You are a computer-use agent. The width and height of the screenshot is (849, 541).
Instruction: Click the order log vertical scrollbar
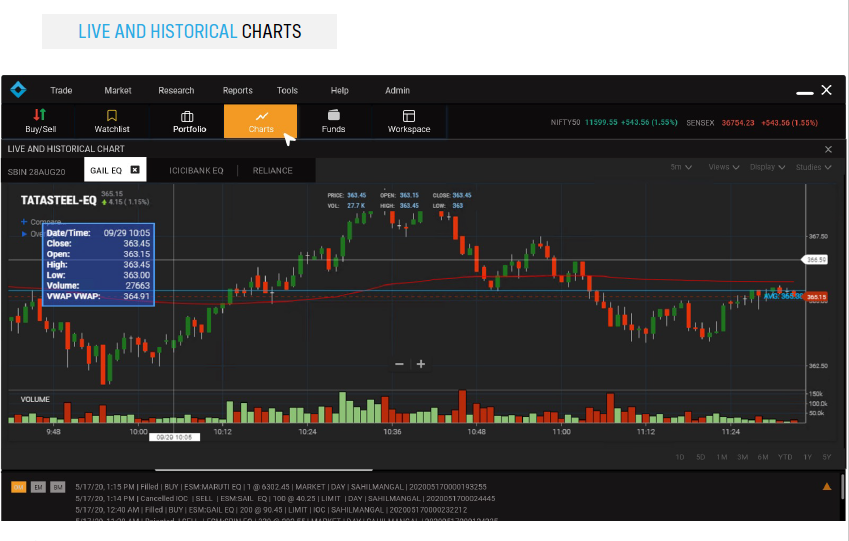click(x=843, y=486)
